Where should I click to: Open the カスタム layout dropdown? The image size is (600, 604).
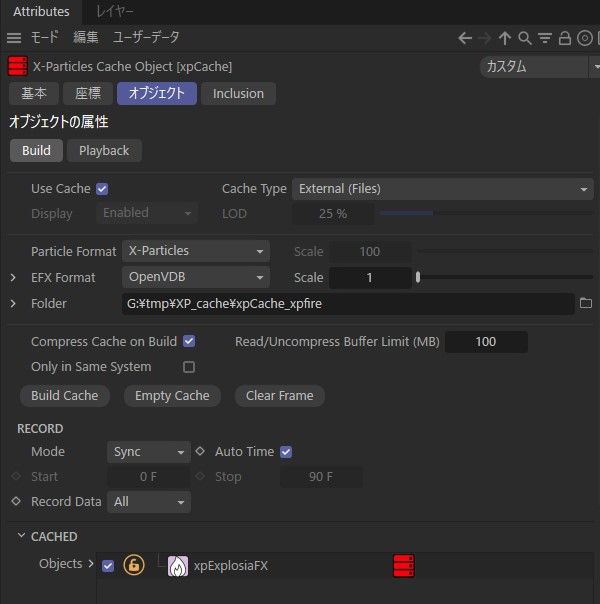pos(538,67)
